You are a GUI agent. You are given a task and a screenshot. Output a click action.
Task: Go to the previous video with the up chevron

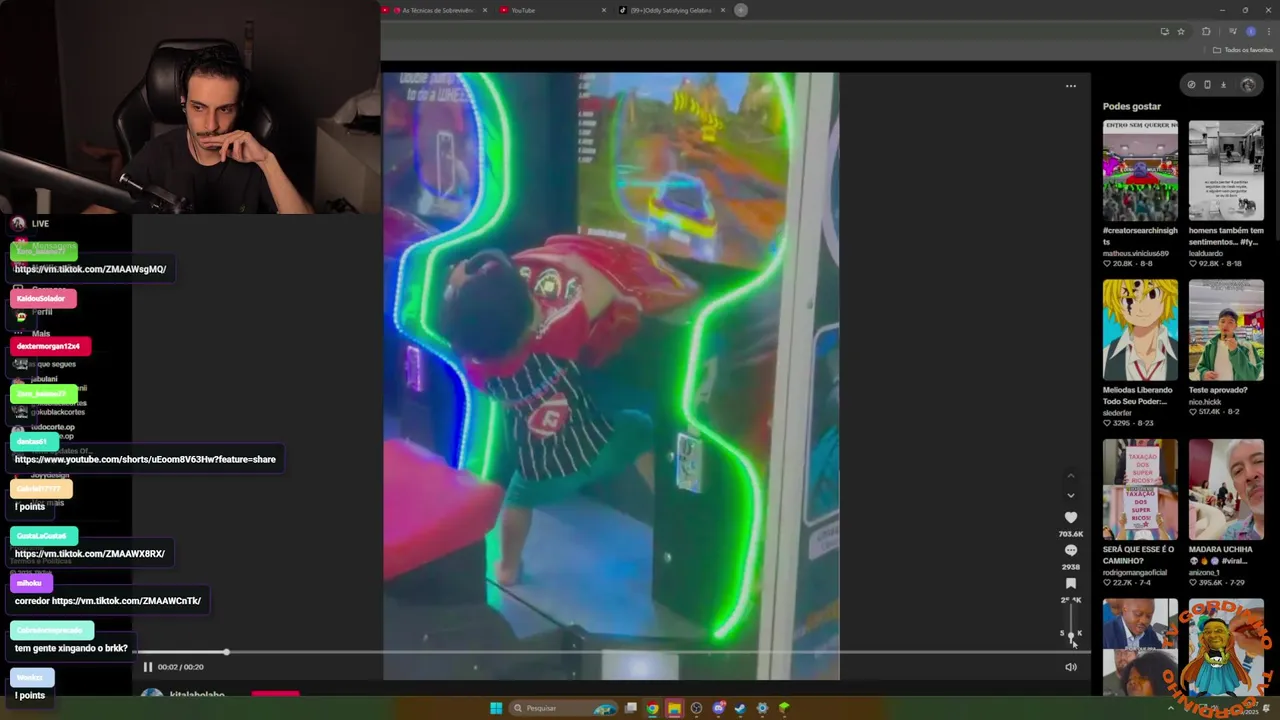1071,475
